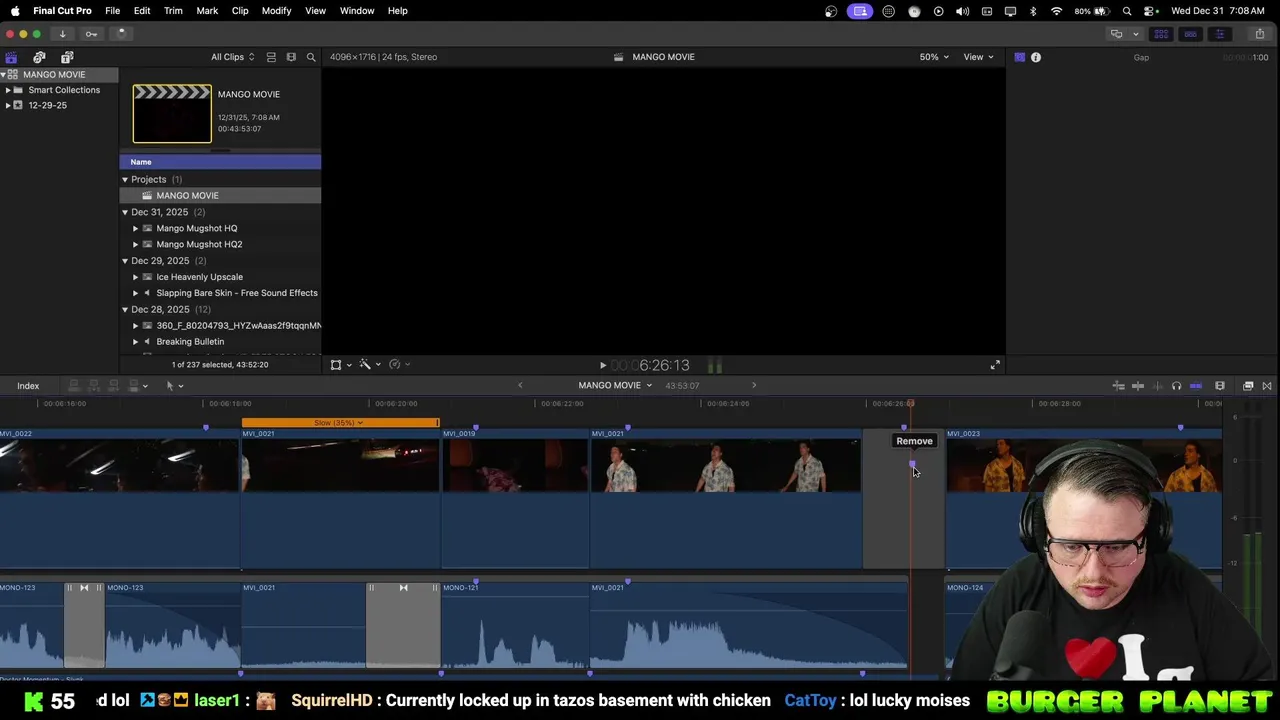Collapse the Dec 31, 2025 group
Viewport: 1280px width, 720px height.
(125, 212)
